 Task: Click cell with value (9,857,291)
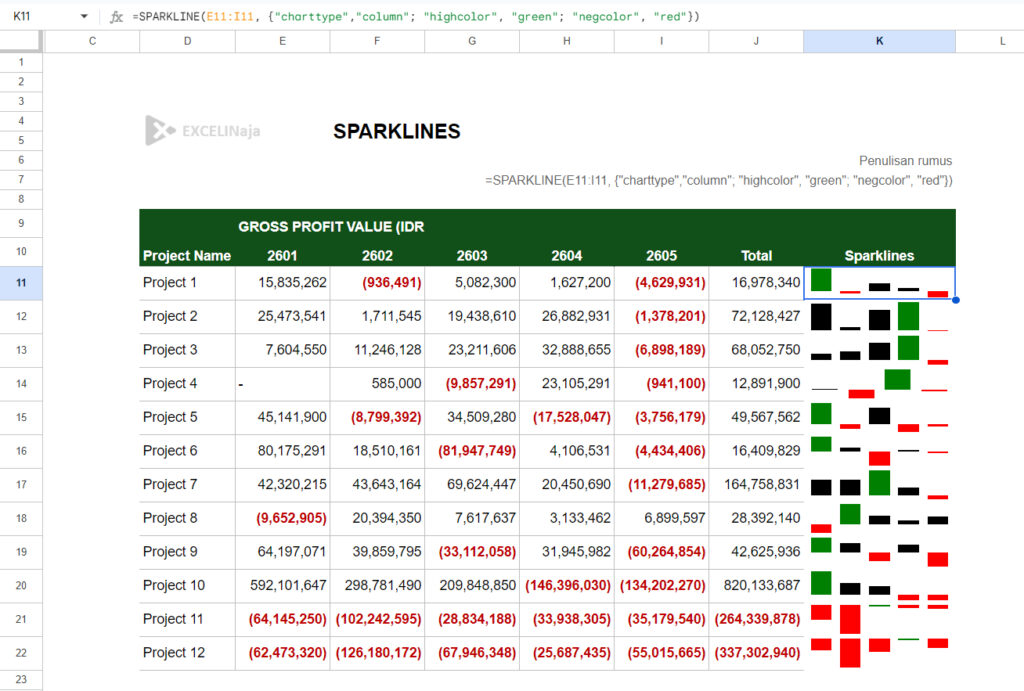472,383
